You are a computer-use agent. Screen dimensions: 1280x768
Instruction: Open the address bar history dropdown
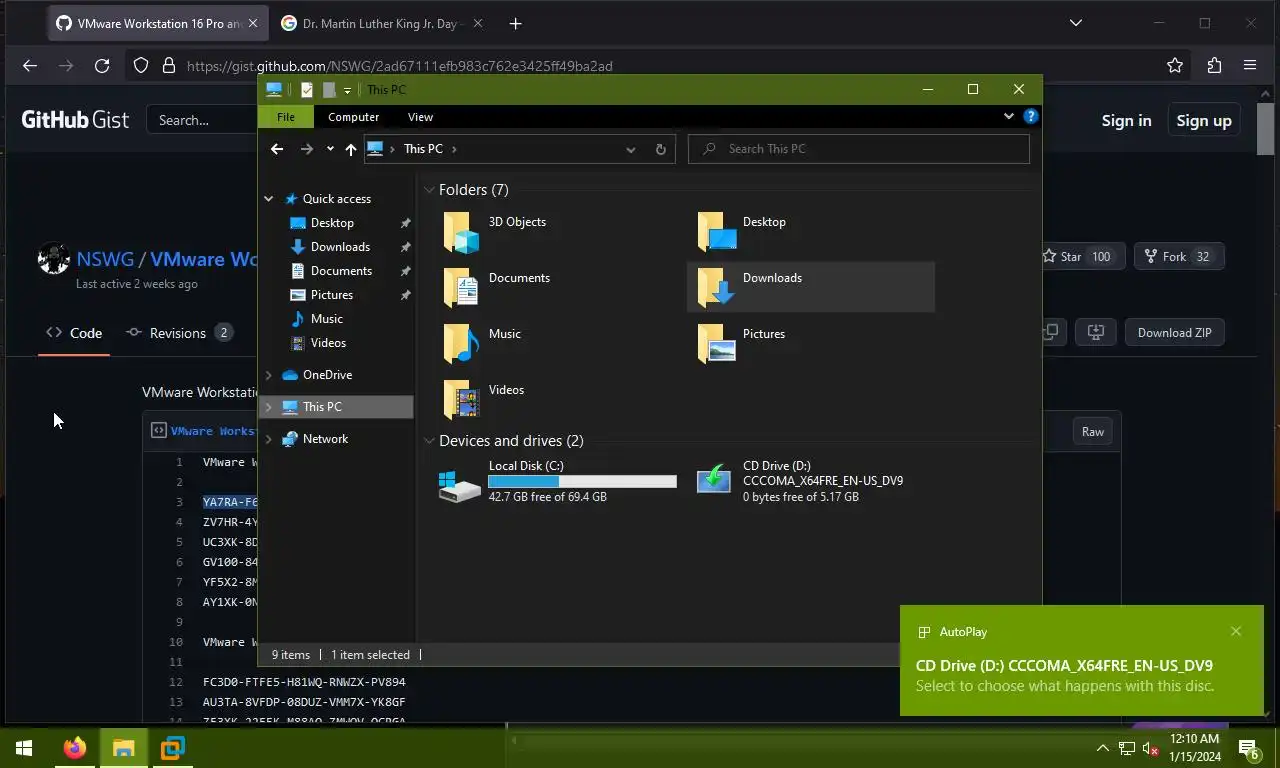(x=630, y=149)
